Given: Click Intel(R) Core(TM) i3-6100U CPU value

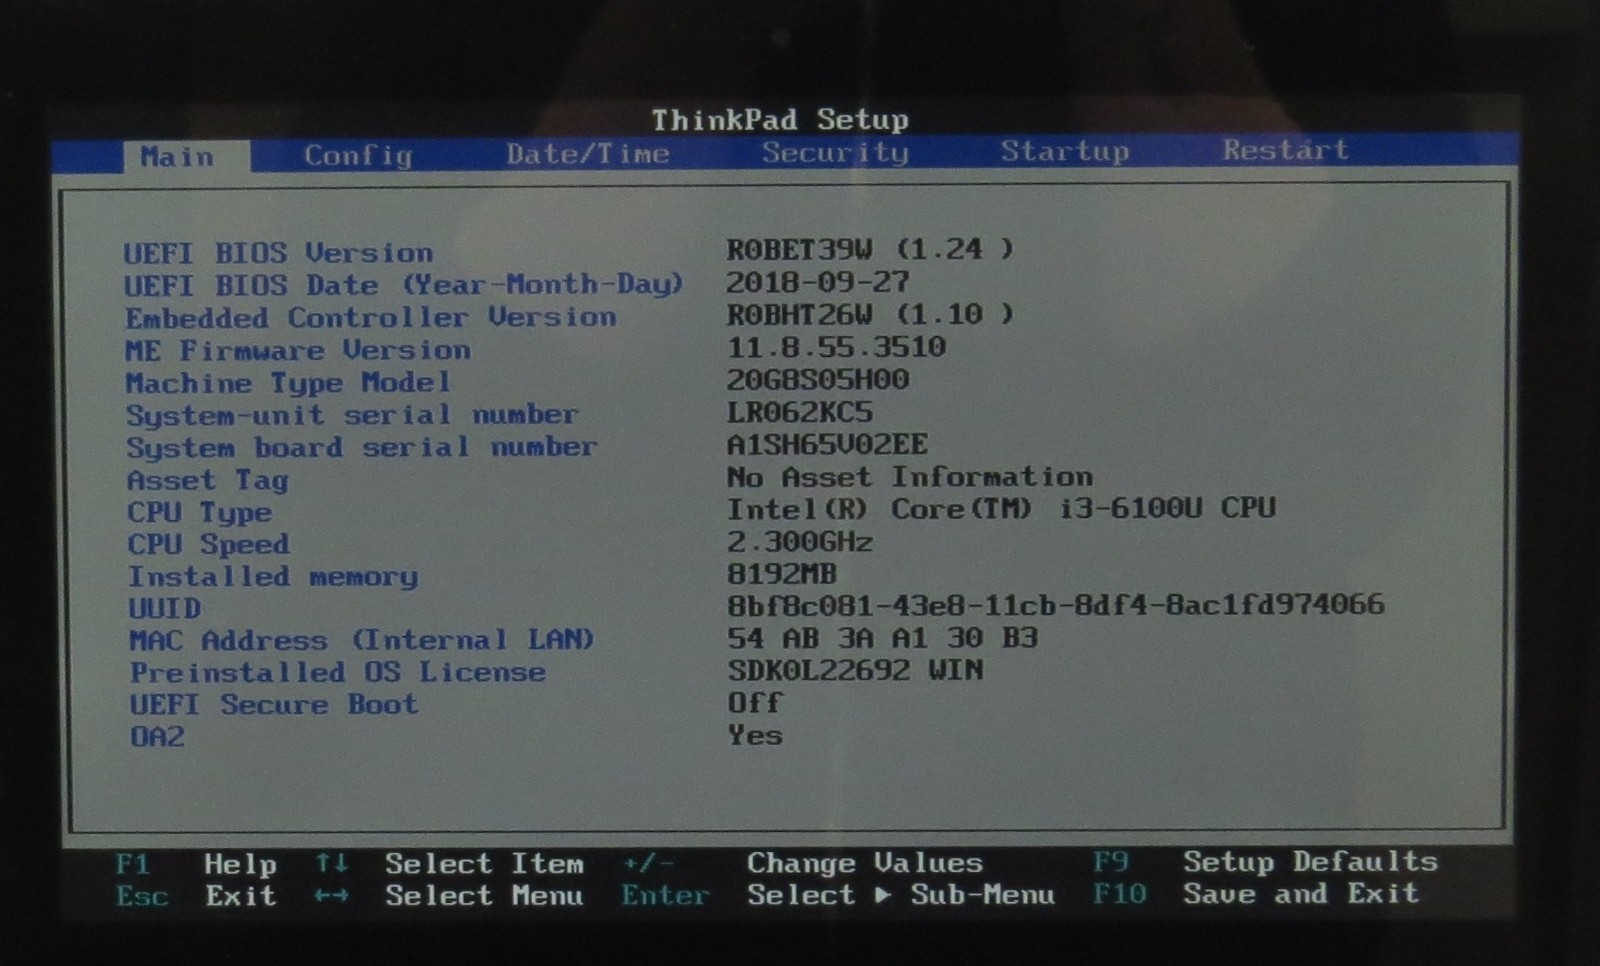Looking at the screenshot, I should click(x=1001, y=509).
